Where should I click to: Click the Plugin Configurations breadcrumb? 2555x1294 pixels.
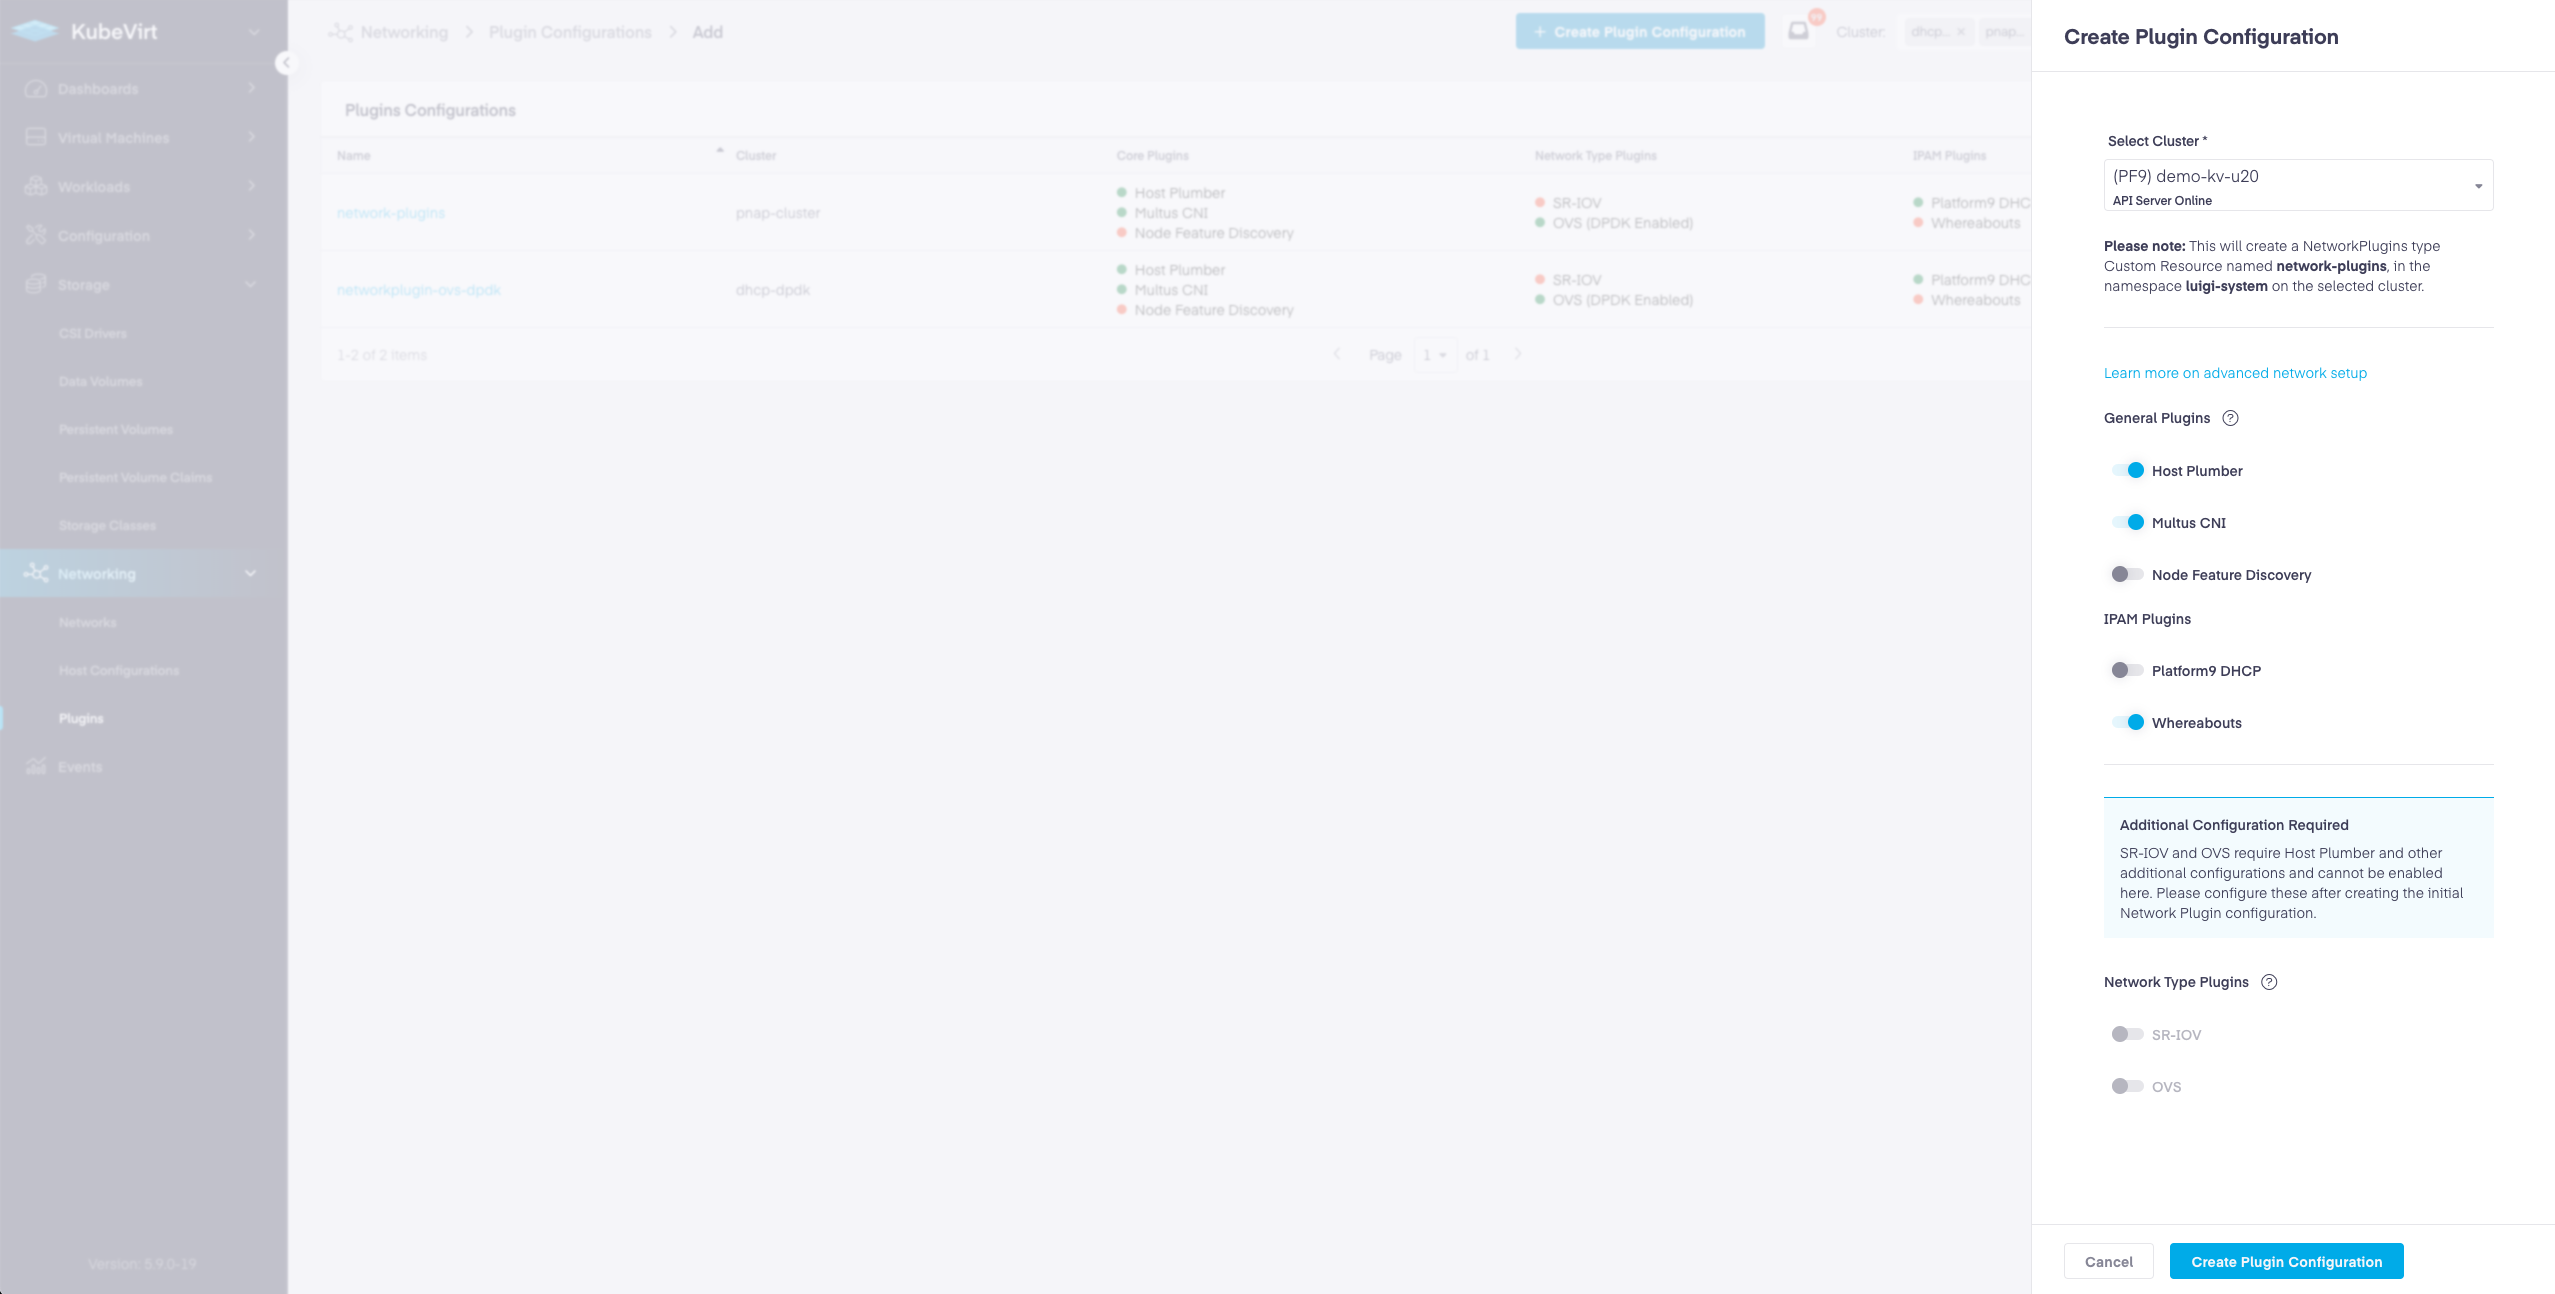[x=570, y=32]
